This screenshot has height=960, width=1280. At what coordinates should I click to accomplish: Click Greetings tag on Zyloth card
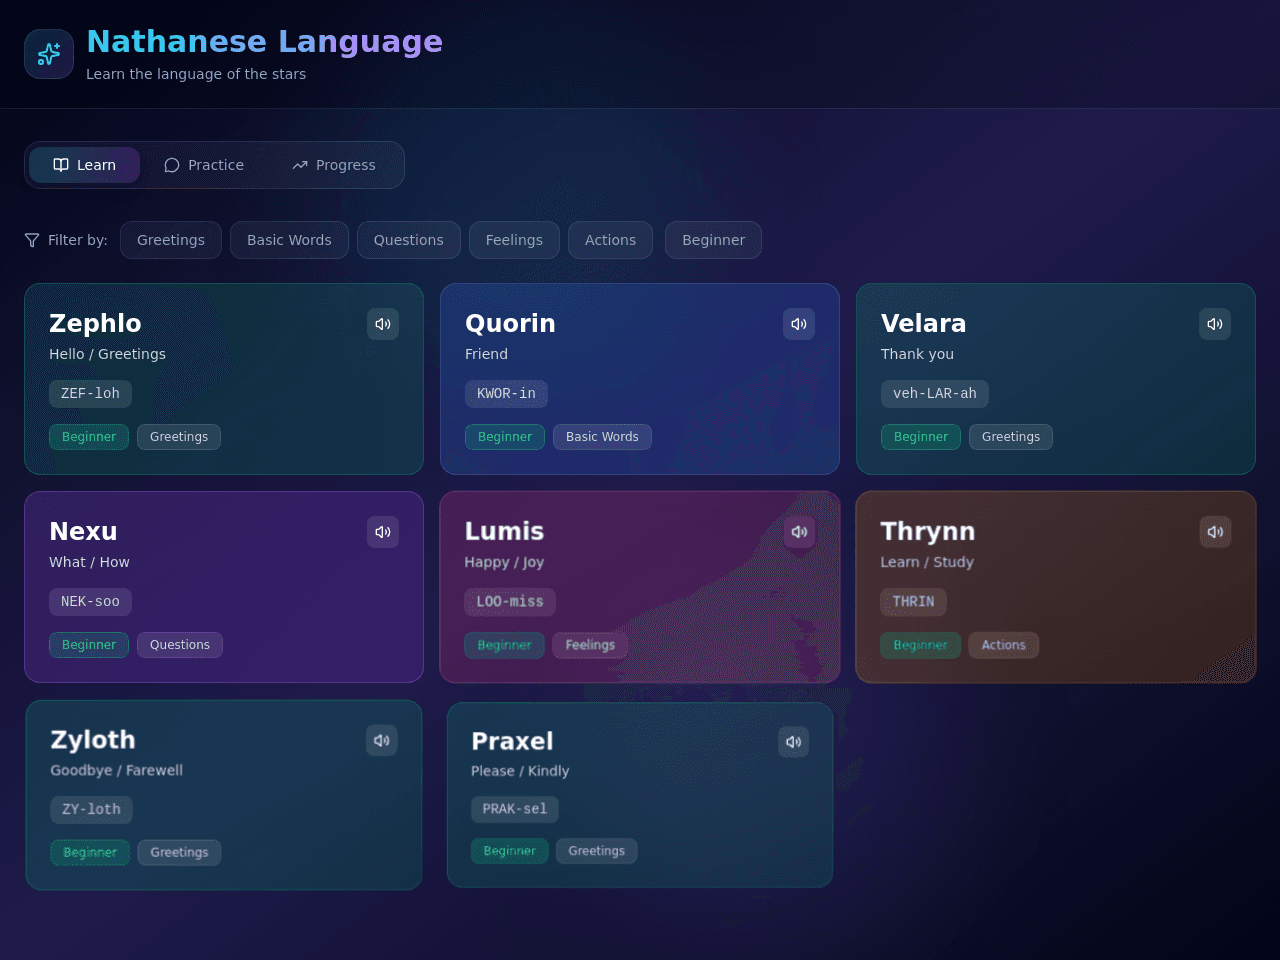pyautogui.click(x=180, y=853)
